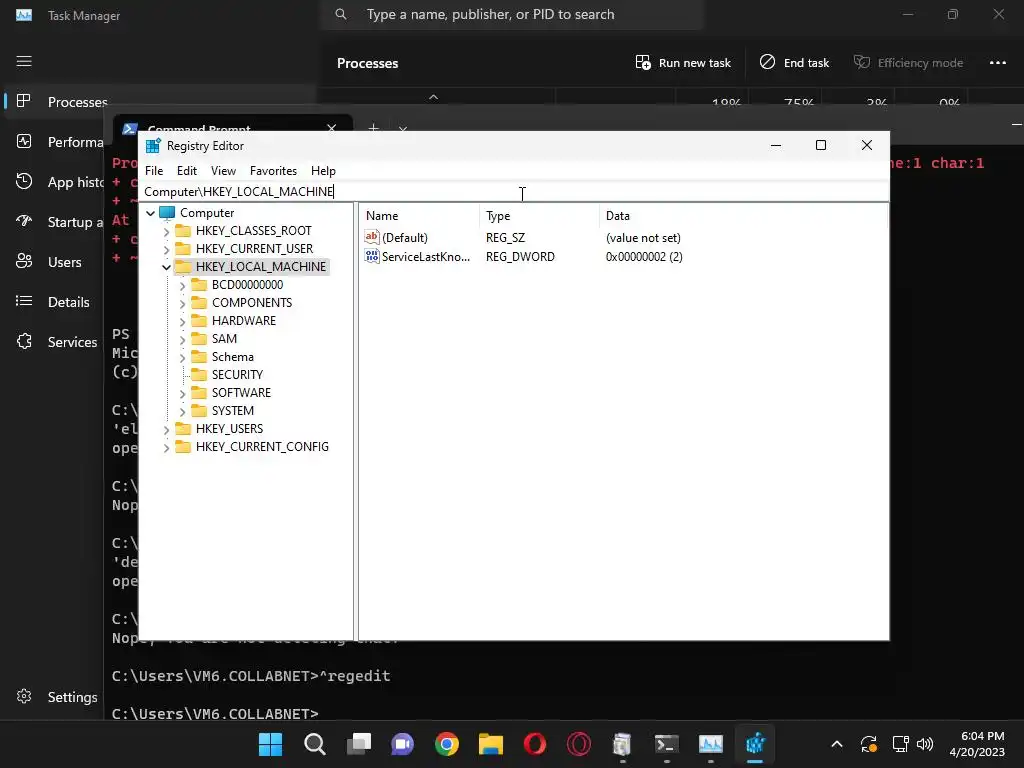Open the Edit menu in Registry Editor
The image size is (1024, 768).
pyautogui.click(x=187, y=170)
